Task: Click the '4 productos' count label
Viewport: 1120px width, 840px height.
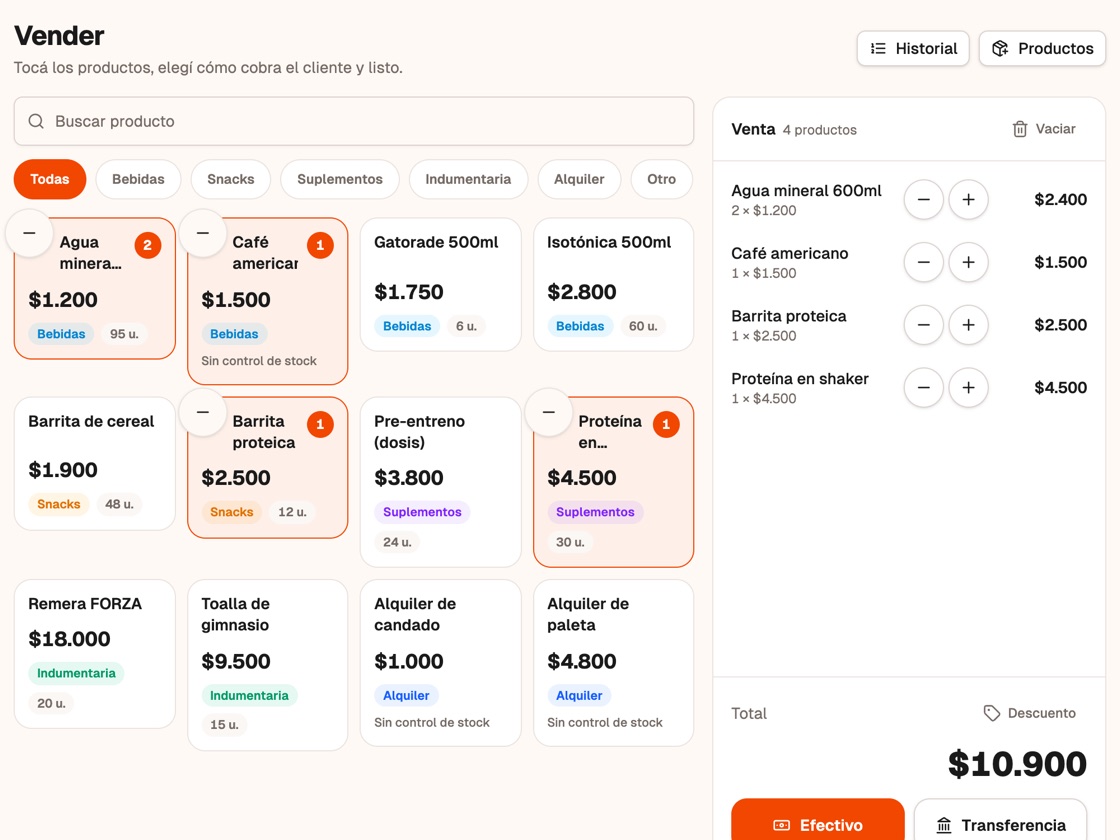Action: coord(819,130)
